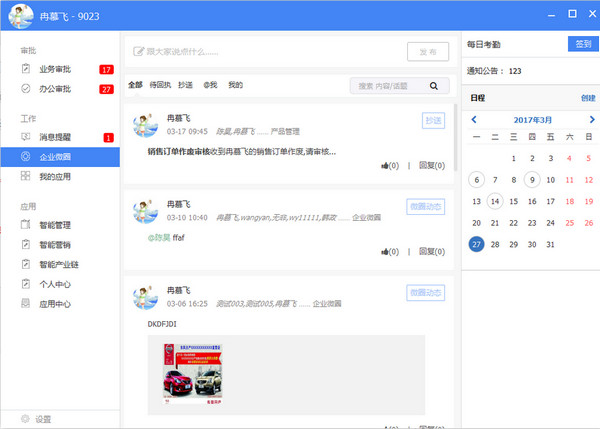Click the 发布 publish button

coord(428,52)
